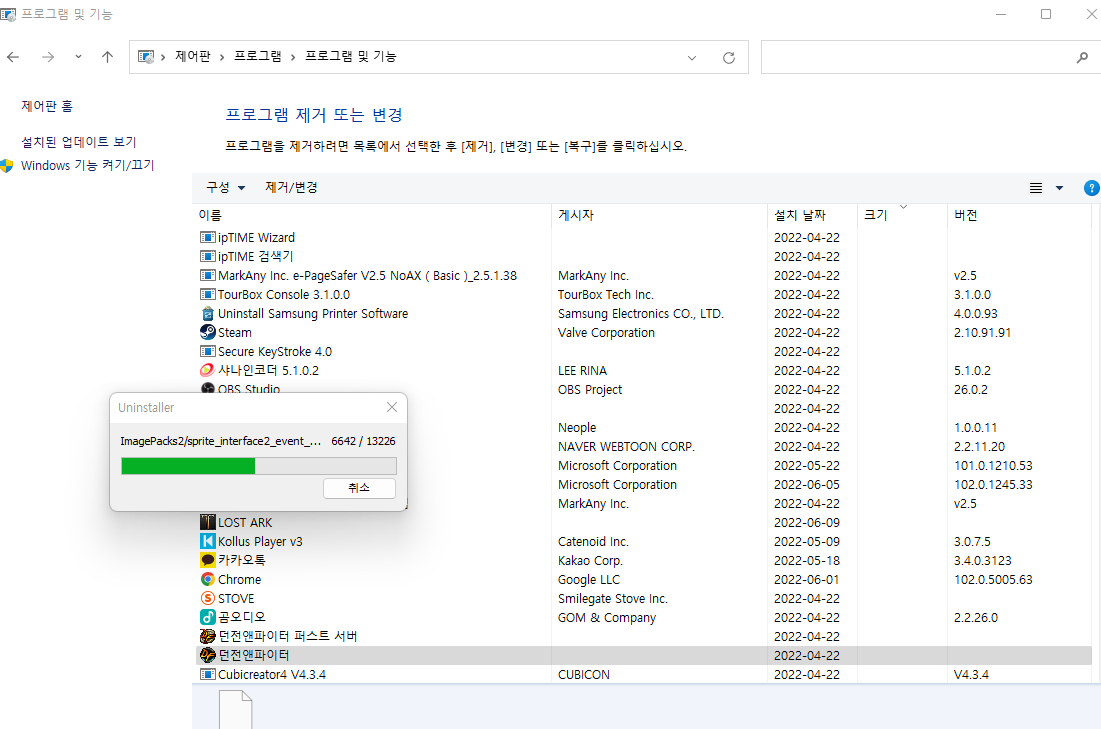Screen dimensions: 1101x729
Task: Click publisher text 'GOM & Company'
Action: click(607, 618)
